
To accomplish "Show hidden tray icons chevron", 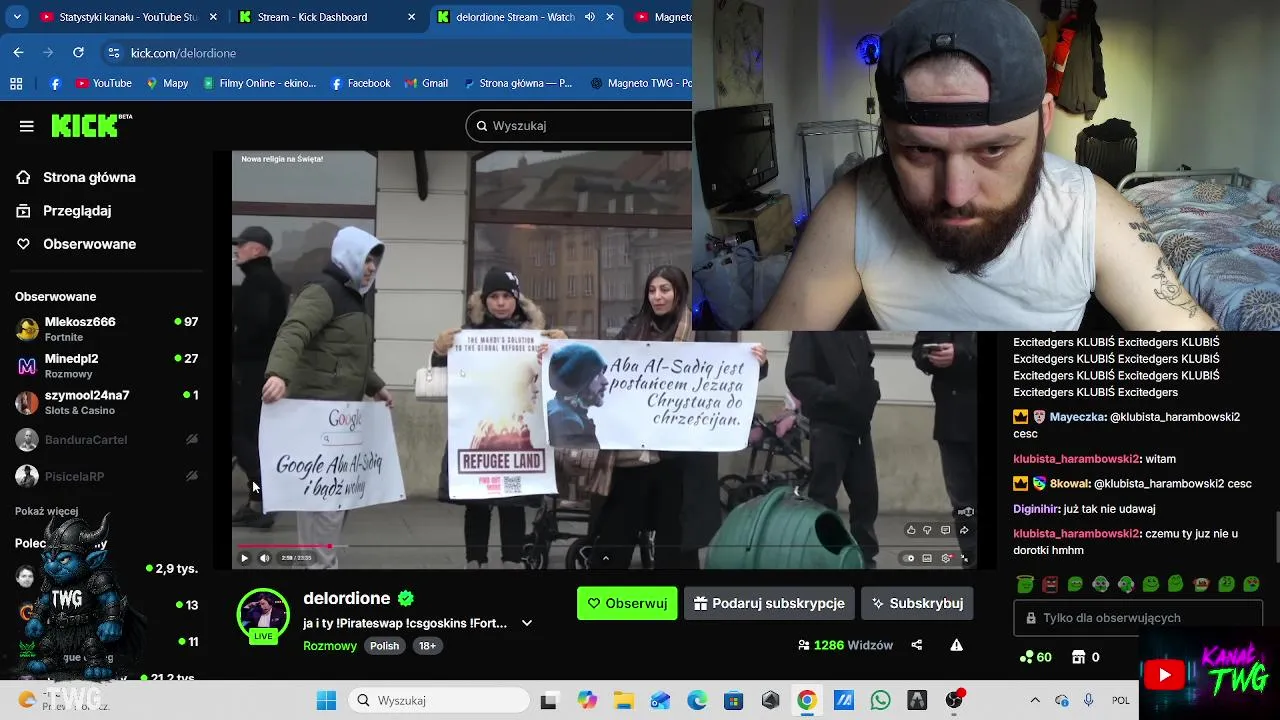I will pyautogui.click(x=1034, y=701).
